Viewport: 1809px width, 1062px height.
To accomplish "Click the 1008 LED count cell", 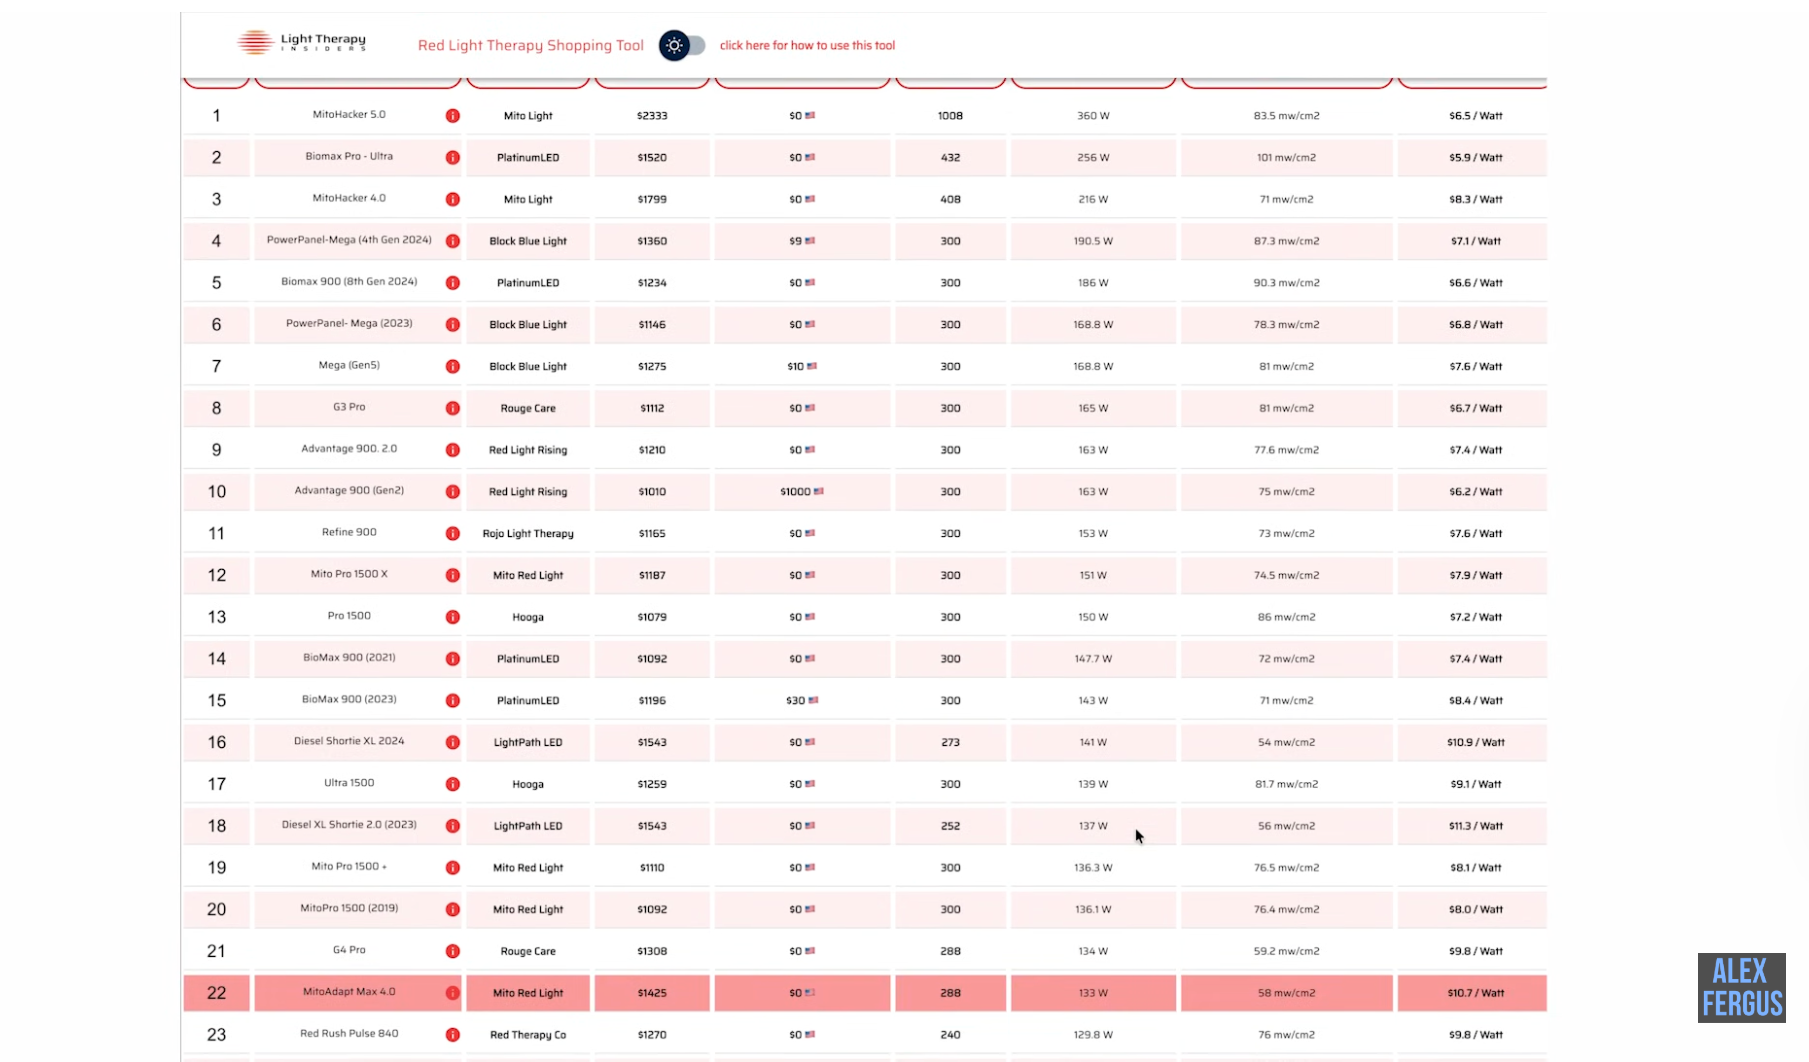I will pyautogui.click(x=950, y=116).
